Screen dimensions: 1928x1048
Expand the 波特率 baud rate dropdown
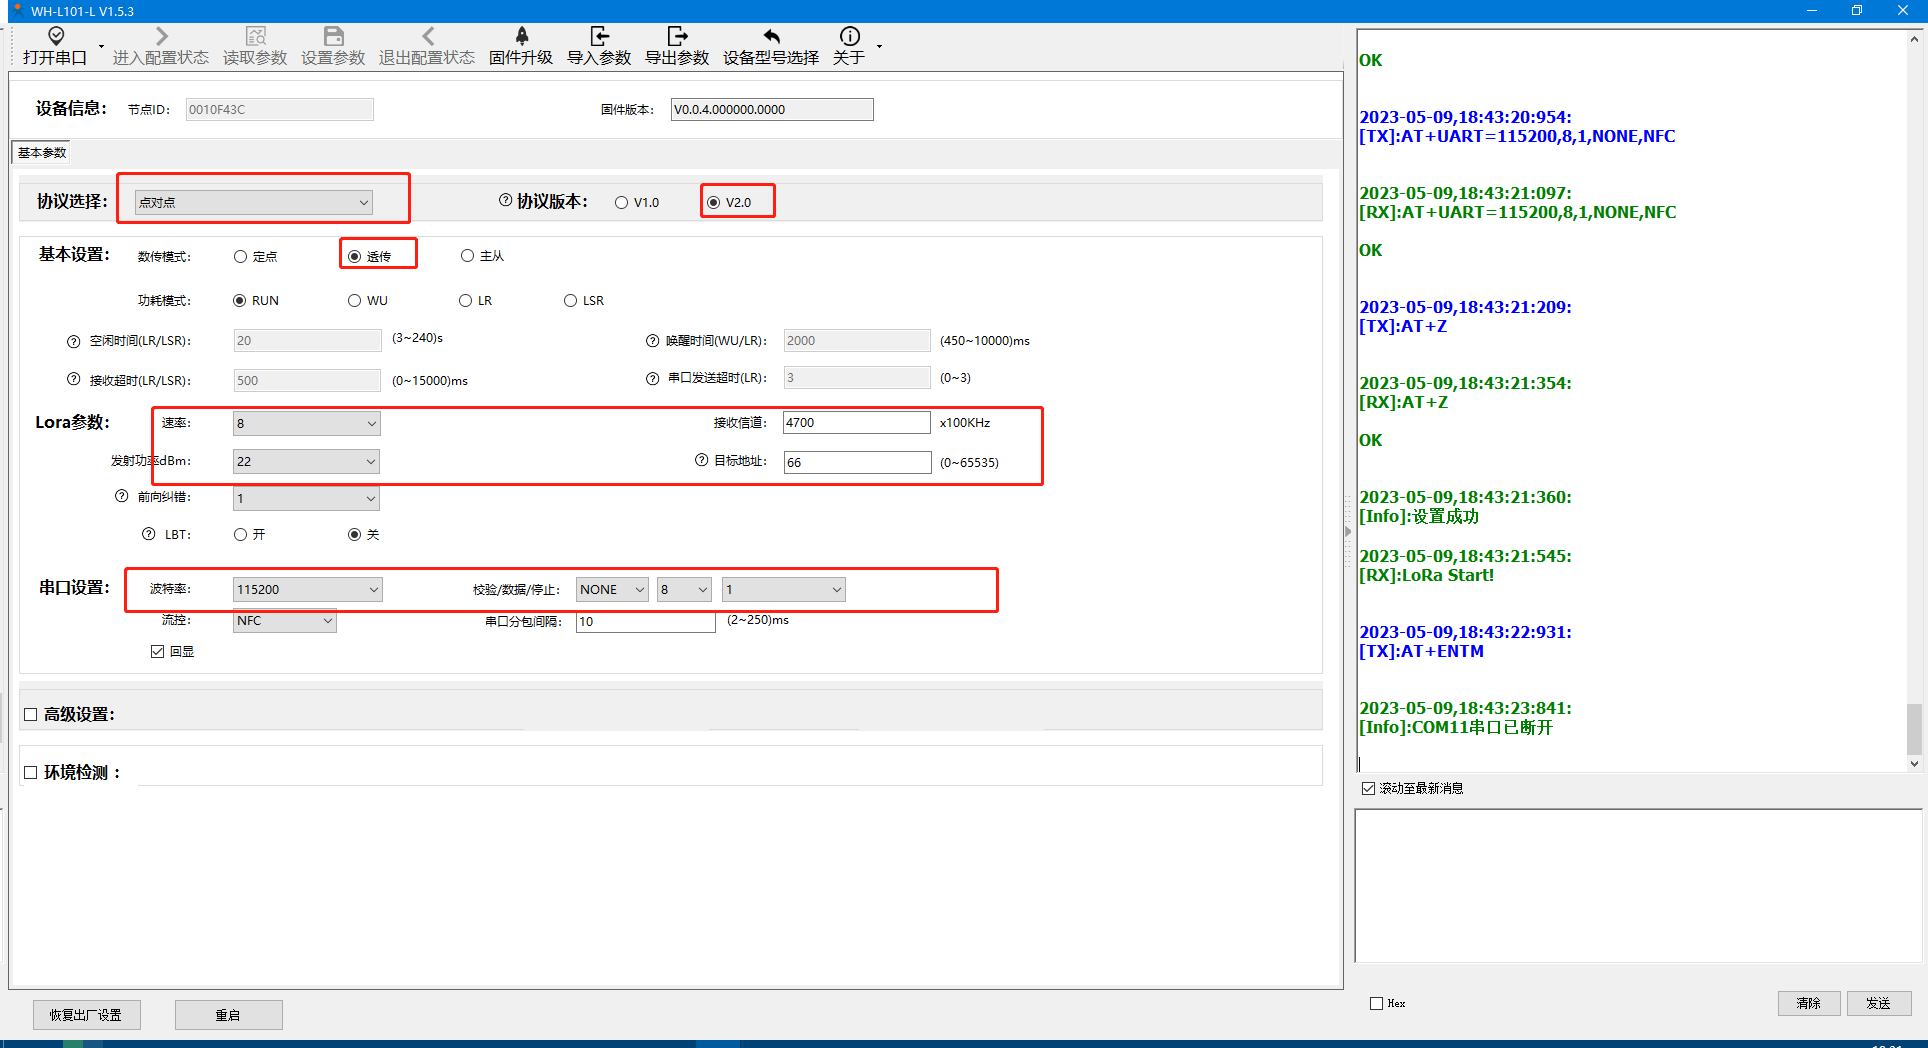point(307,590)
